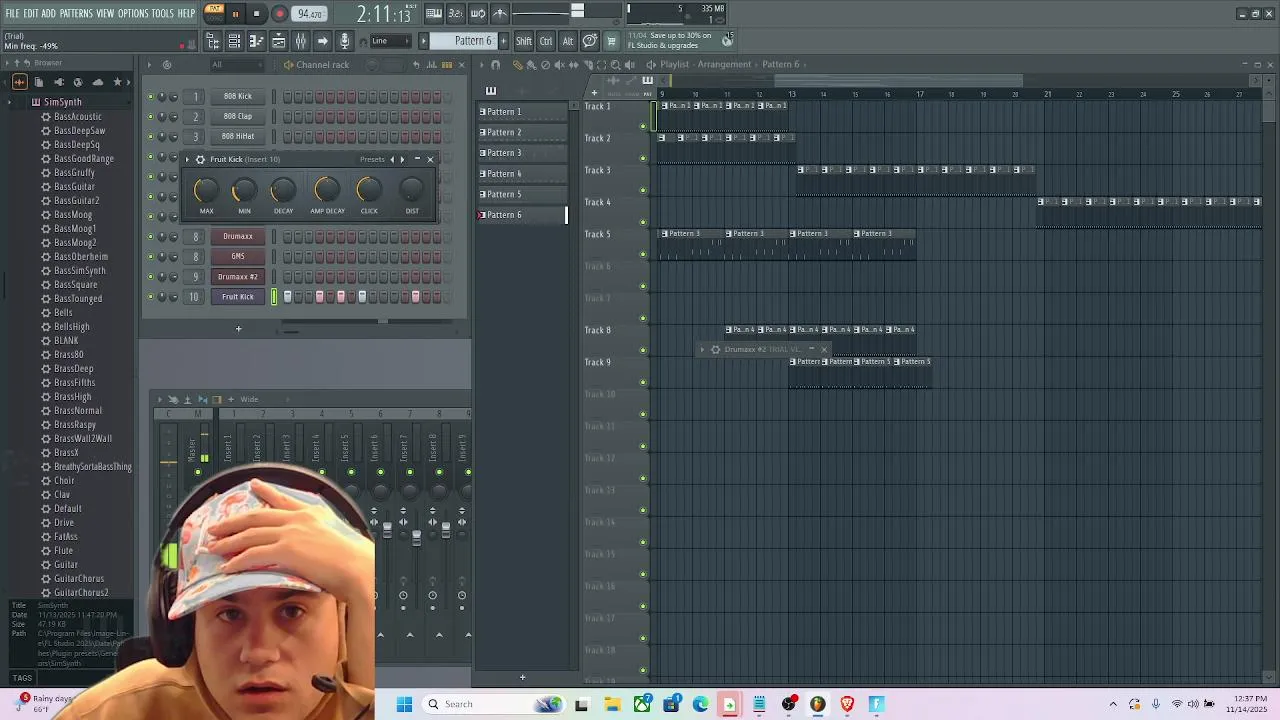Open the HELP menu
1280x720 pixels.
click(x=186, y=13)
